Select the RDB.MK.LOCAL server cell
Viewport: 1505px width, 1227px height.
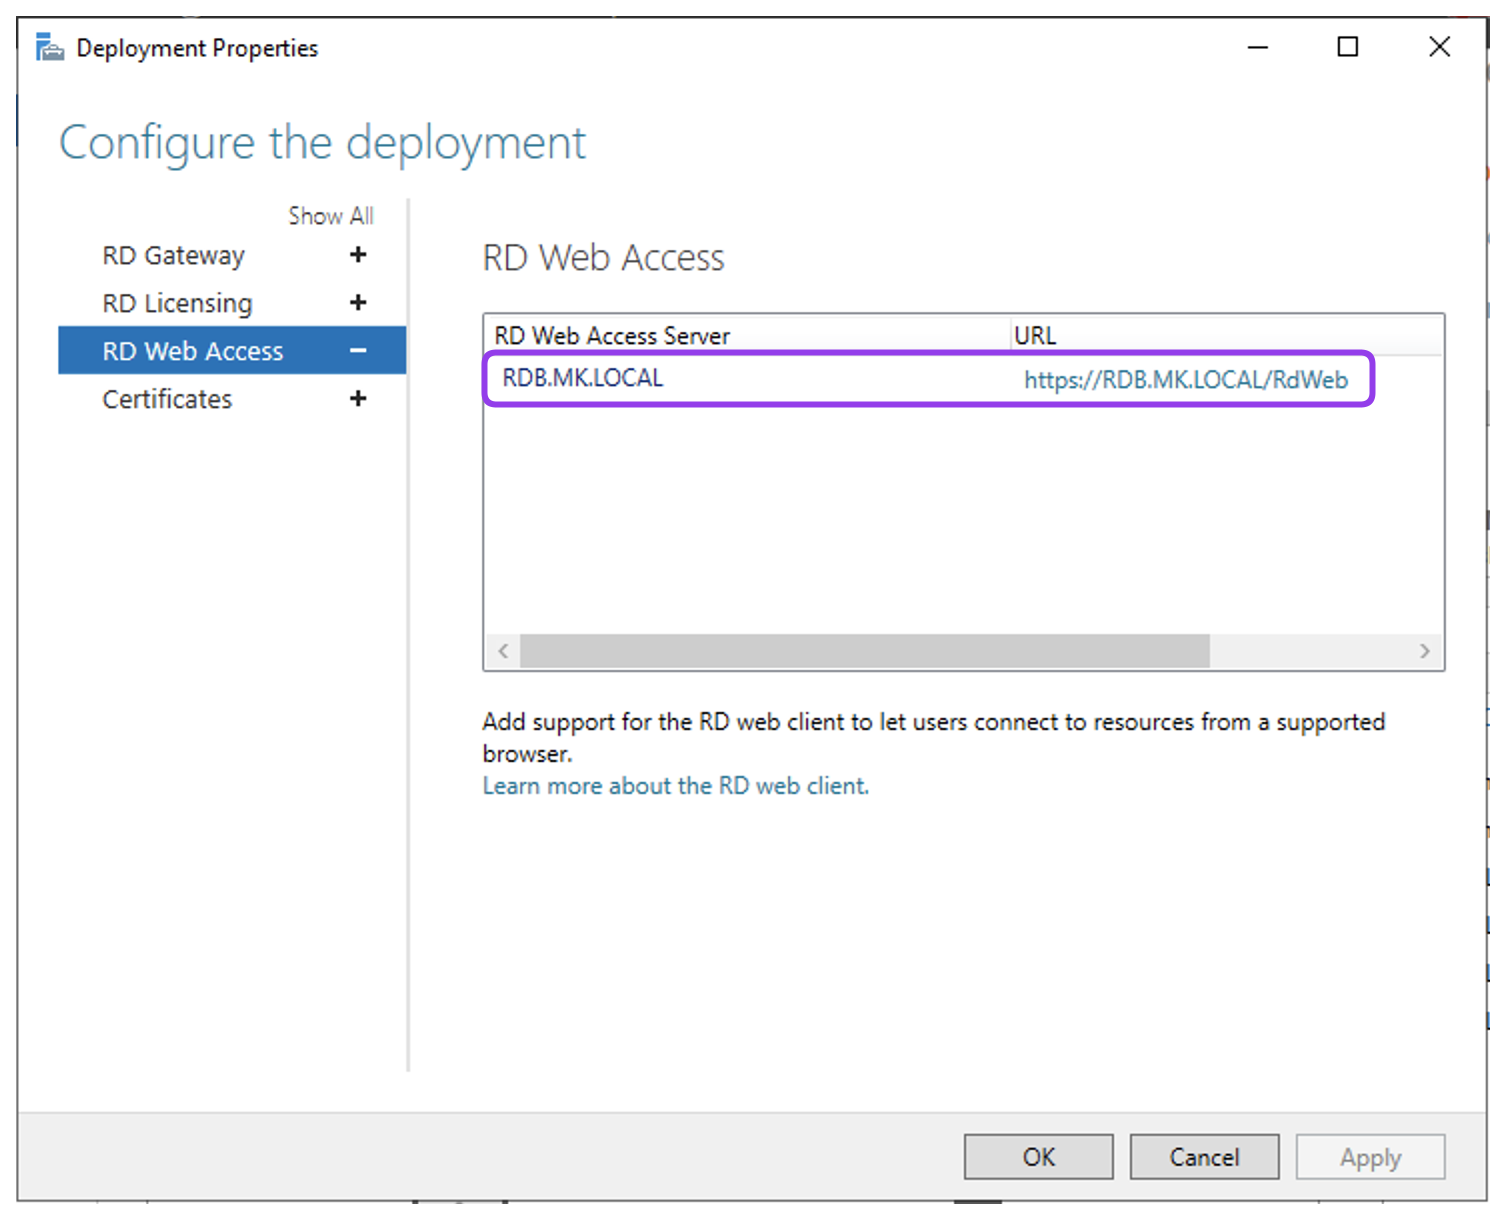(582, 378)
